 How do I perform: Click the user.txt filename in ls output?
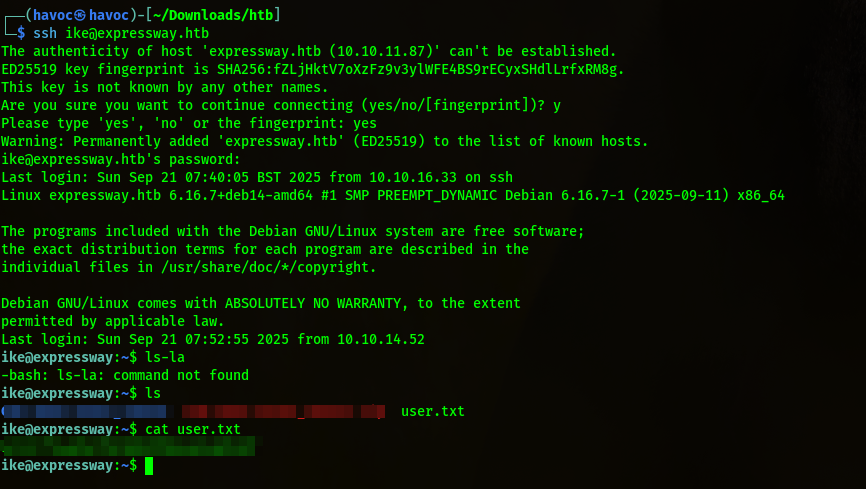[432, 411]
